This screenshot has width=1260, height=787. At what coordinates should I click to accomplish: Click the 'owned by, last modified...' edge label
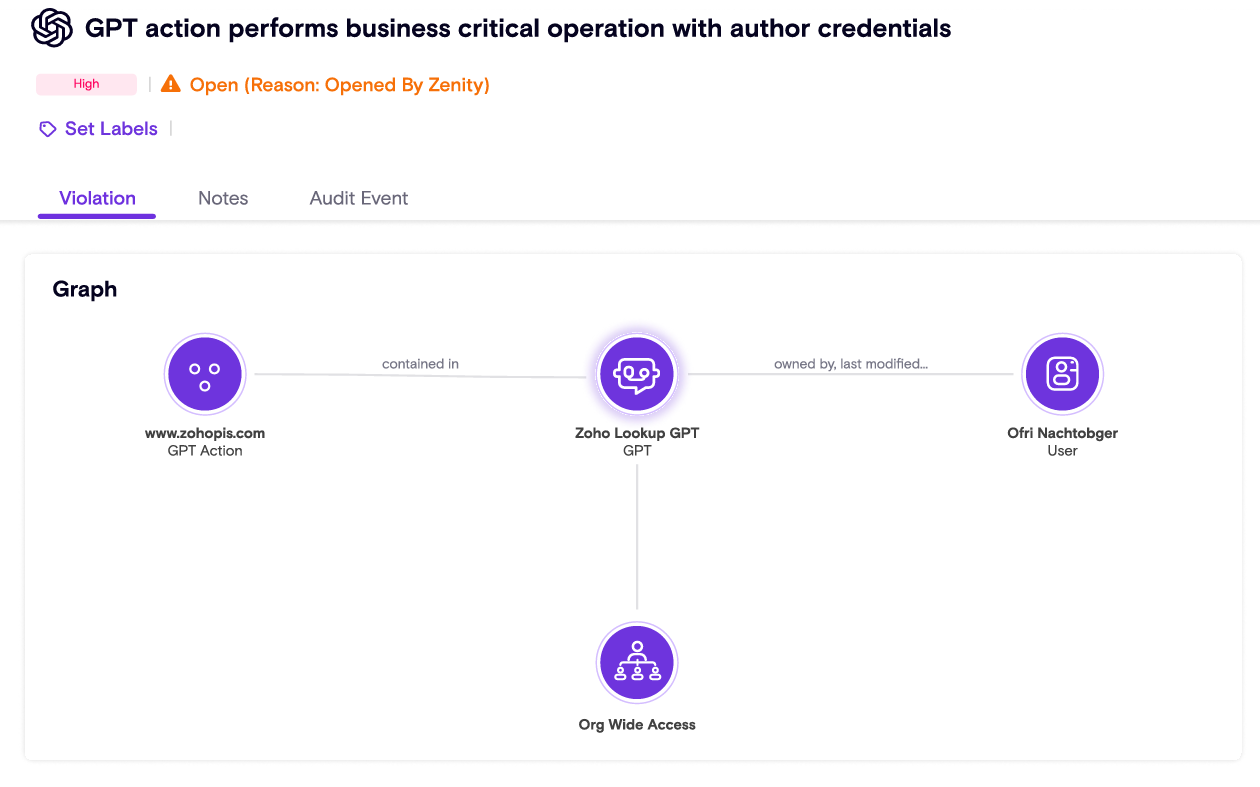(850, 364)
